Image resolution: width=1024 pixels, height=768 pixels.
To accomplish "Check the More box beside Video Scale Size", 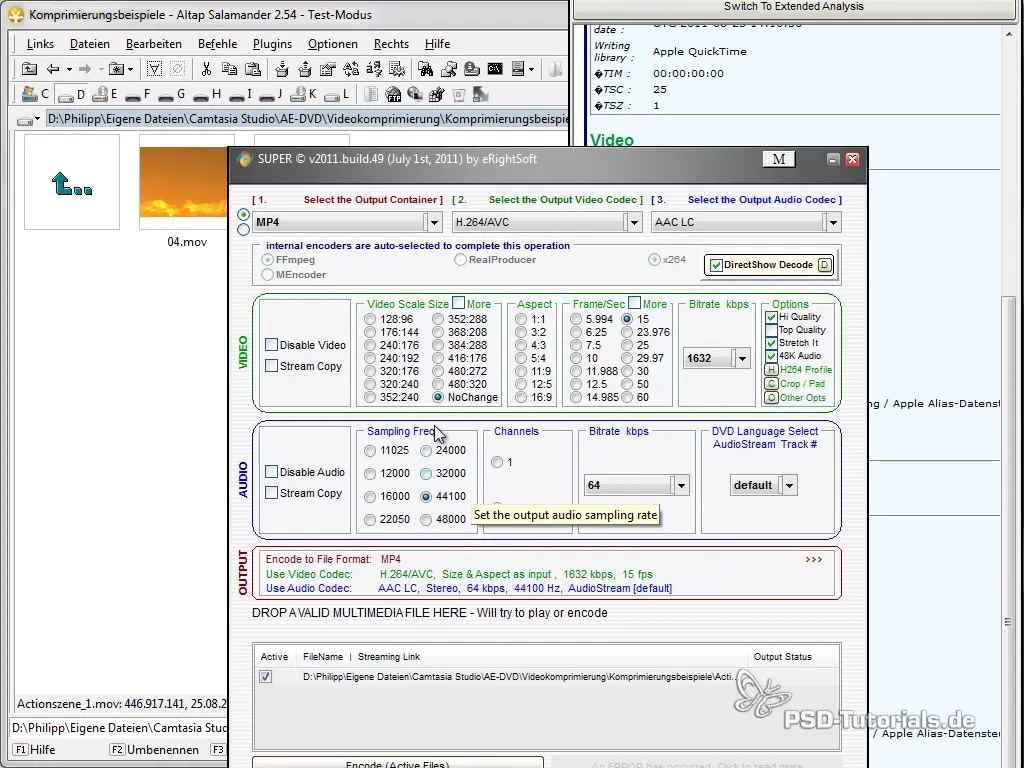I will pos(458,303).
